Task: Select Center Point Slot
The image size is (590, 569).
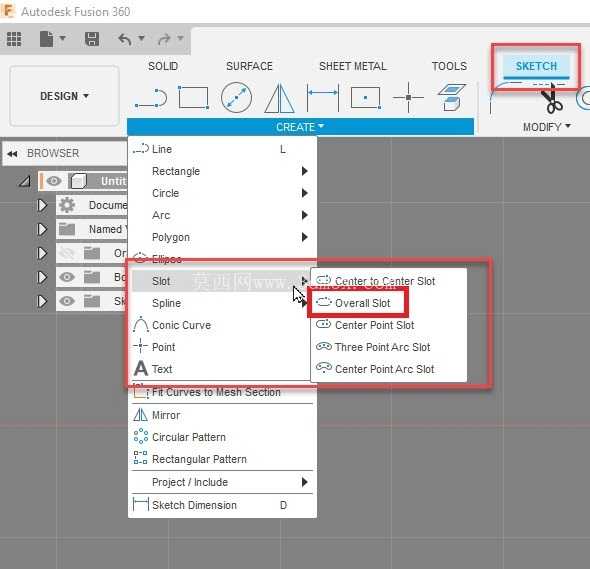Action: 389,325
